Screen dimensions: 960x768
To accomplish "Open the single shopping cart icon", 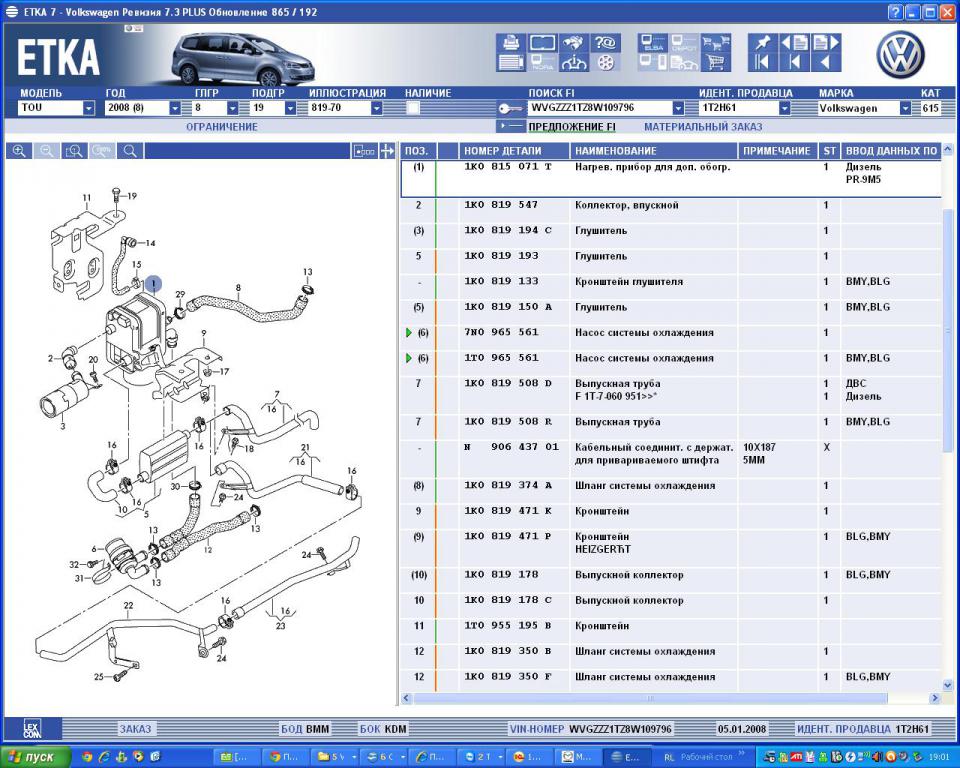I will pos(716,62).
